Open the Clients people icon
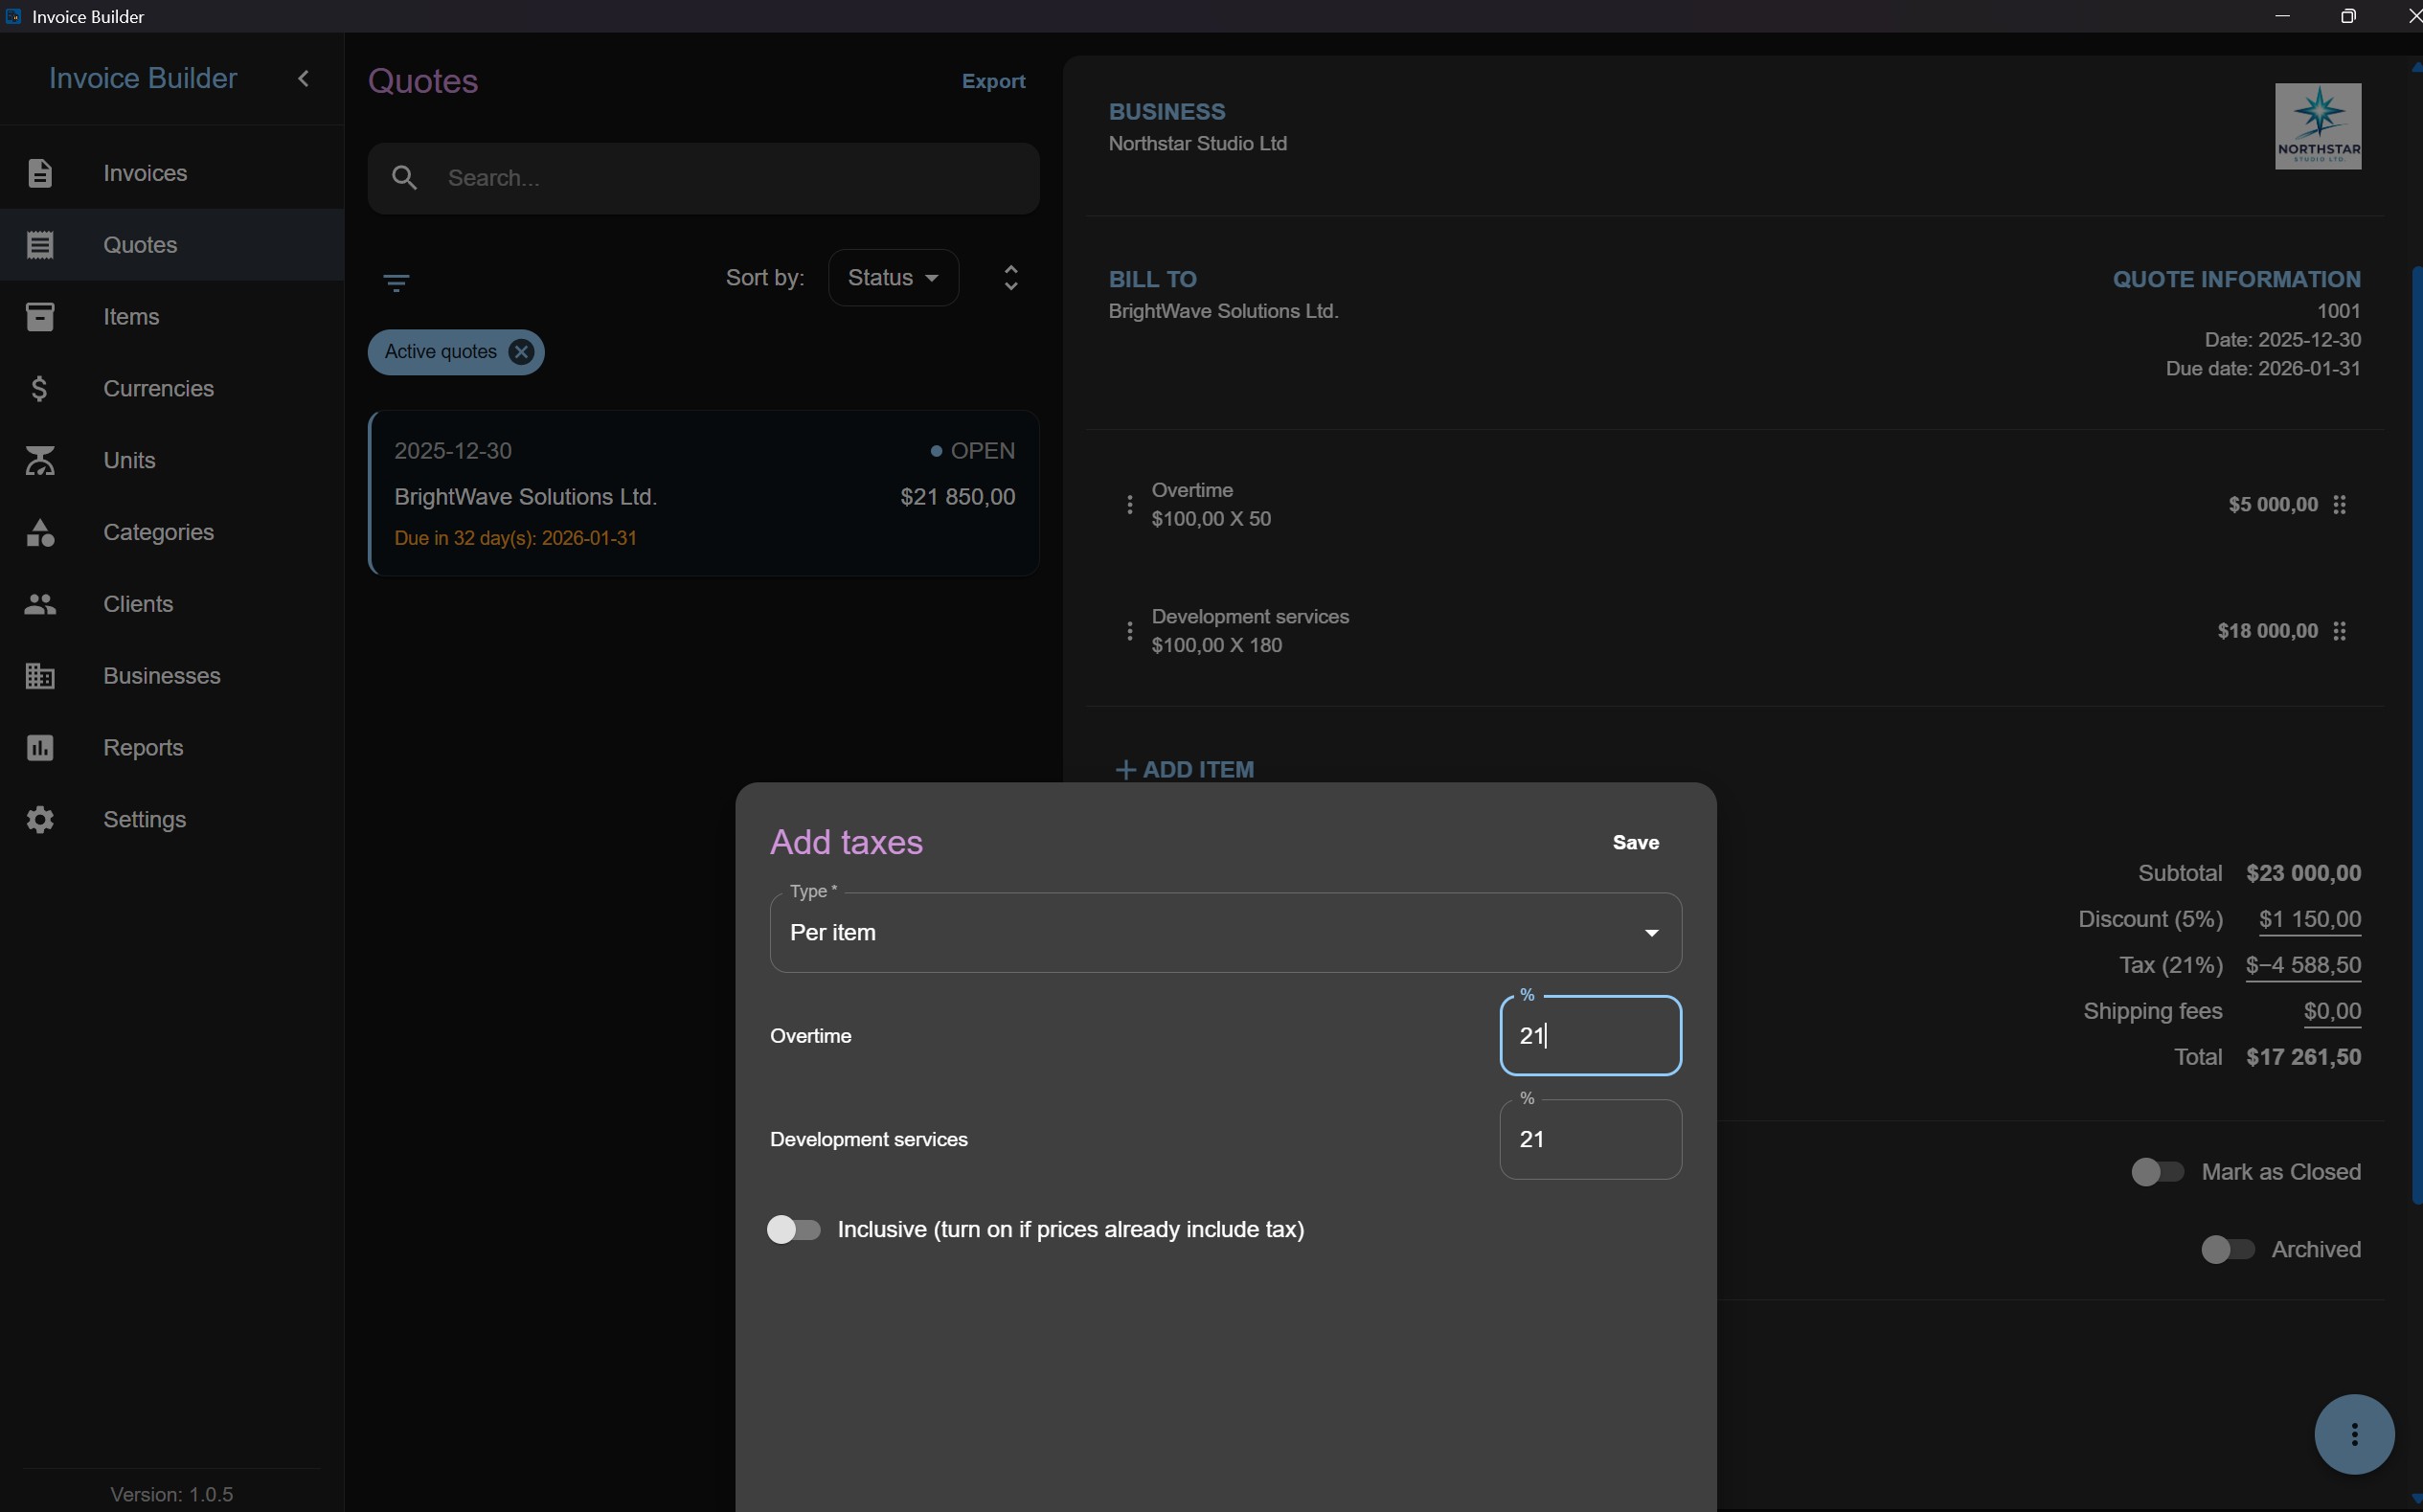 (x=40, y=605)
